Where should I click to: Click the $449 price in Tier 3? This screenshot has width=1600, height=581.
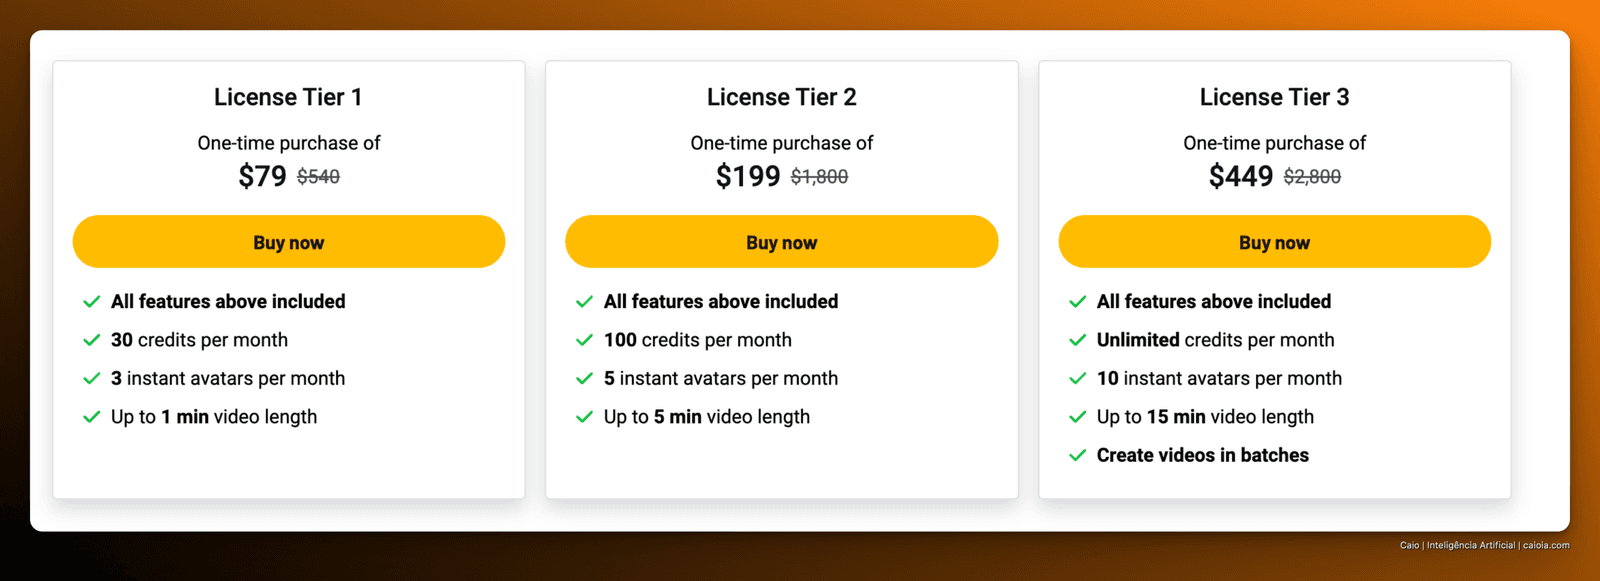click(x=1241, y=176)
